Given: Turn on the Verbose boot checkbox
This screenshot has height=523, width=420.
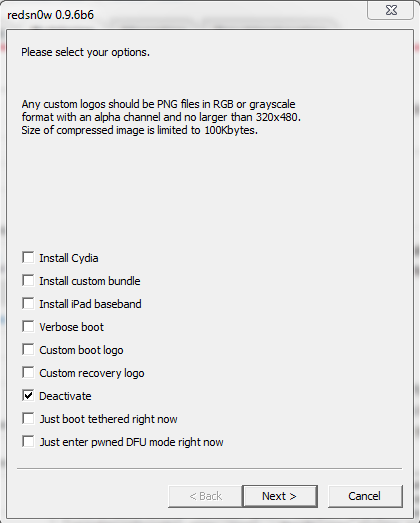Looking at the screenshot, I should [x=28, y=327].
